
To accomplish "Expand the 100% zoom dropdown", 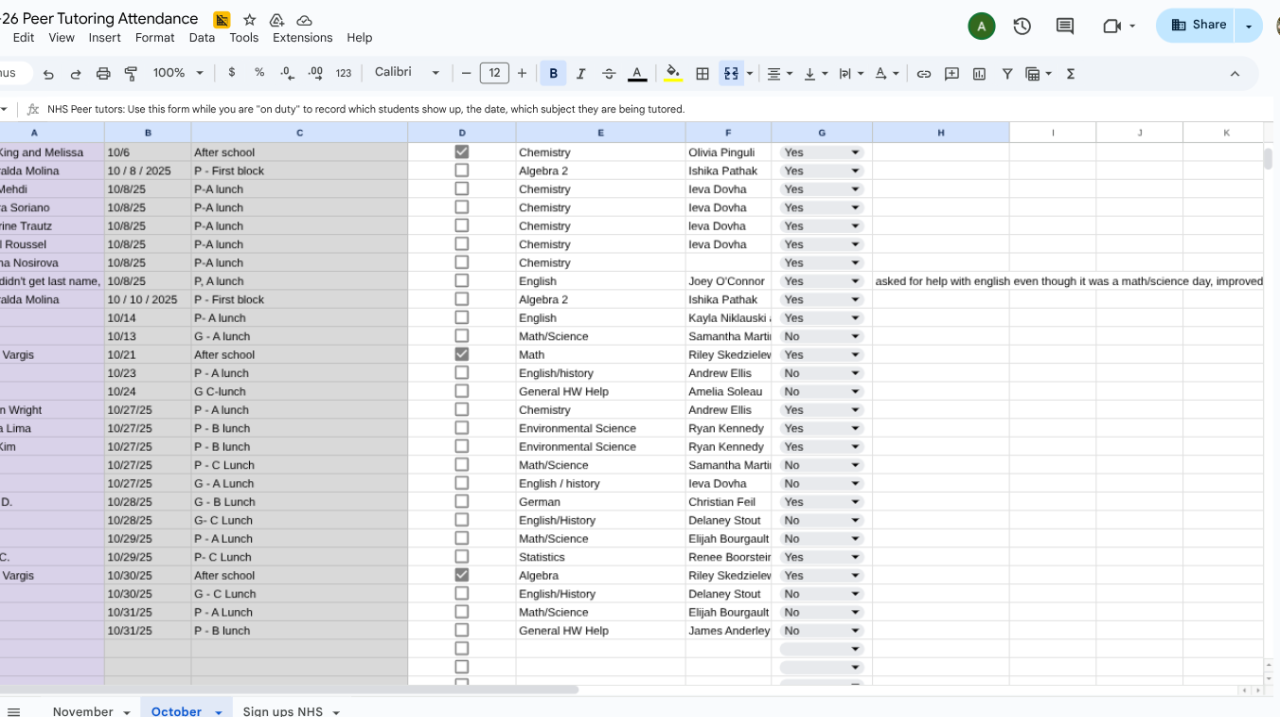I will click(178, 73).
